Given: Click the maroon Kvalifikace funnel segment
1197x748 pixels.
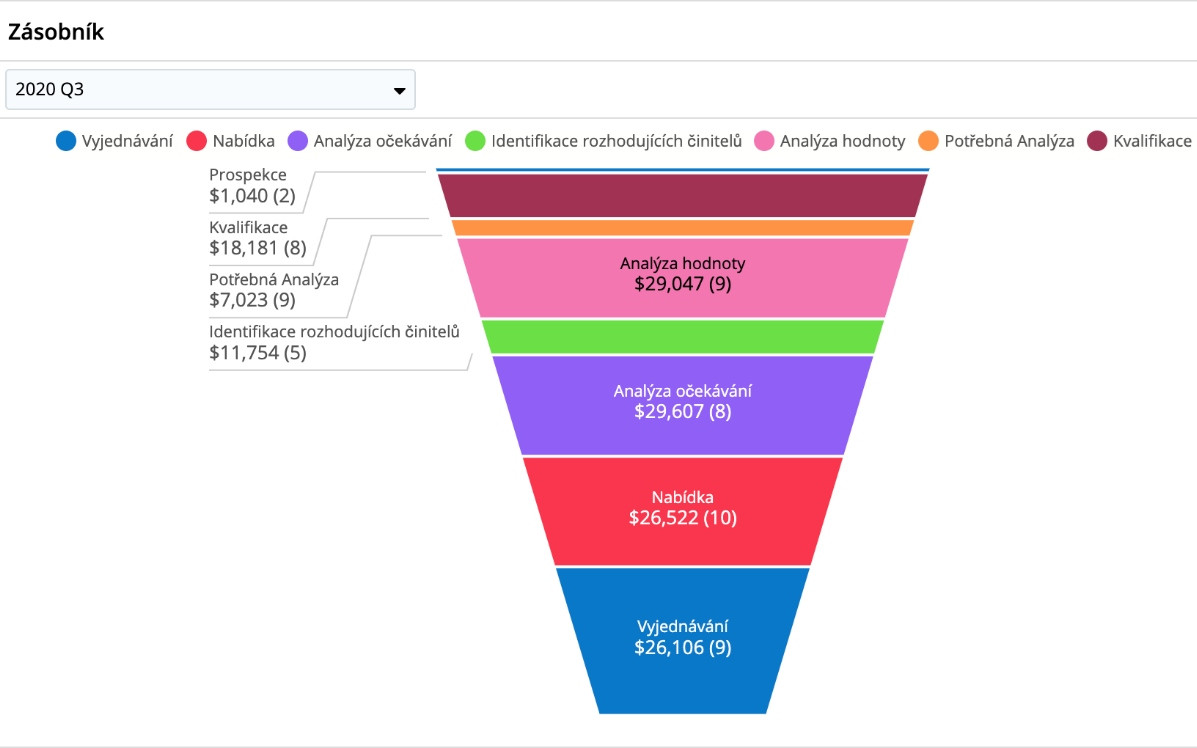Looking at the screenshot, I should point(683,195).
